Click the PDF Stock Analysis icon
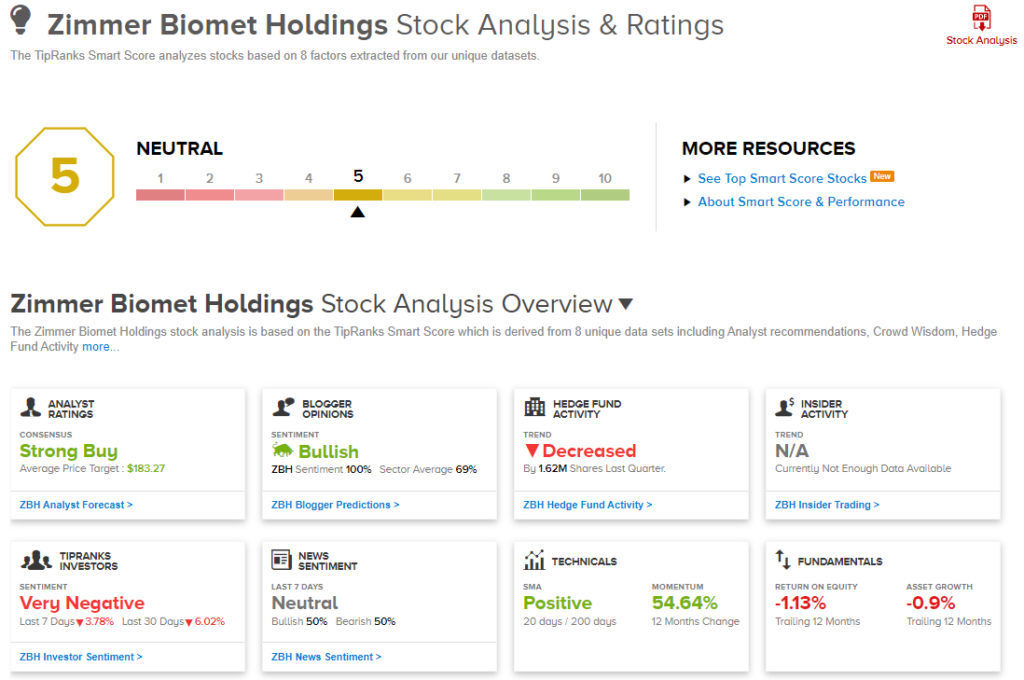This screenshot has height=680, width=1024. [981, 19]
